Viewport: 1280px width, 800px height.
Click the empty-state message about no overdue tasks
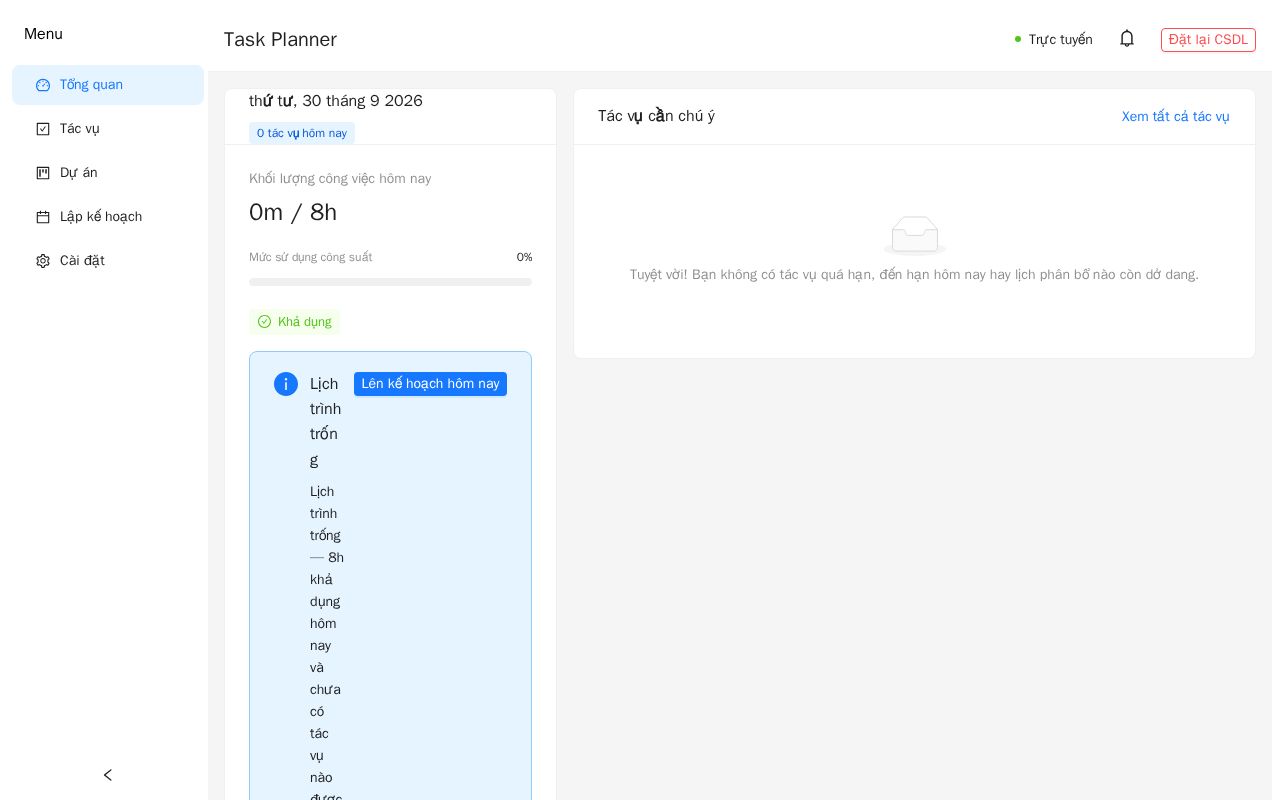pyautogui.click(x=914, y=275)
